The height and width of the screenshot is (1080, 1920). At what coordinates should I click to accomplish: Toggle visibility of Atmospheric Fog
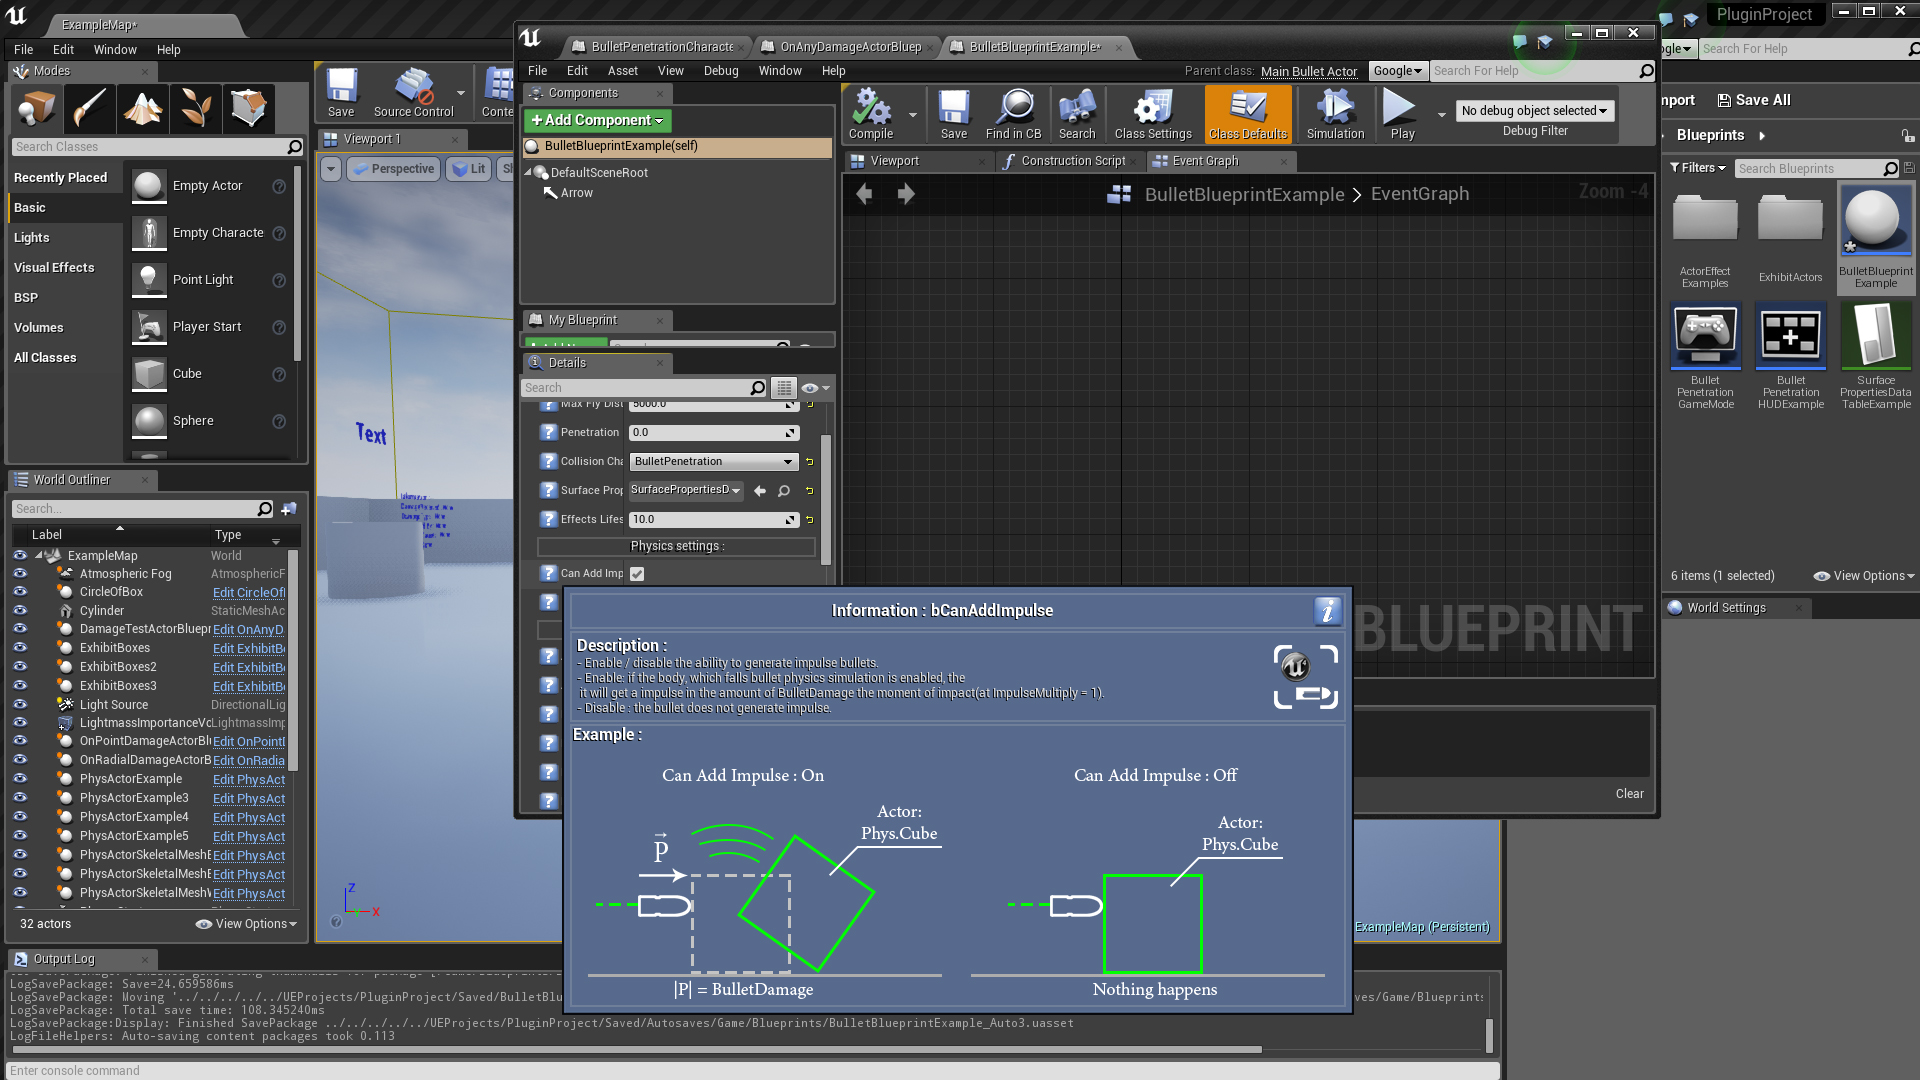click(x=20, y=574)
